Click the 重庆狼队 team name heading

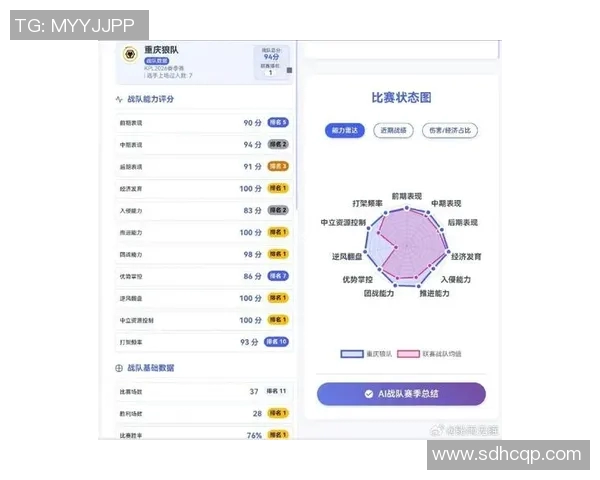161,50
